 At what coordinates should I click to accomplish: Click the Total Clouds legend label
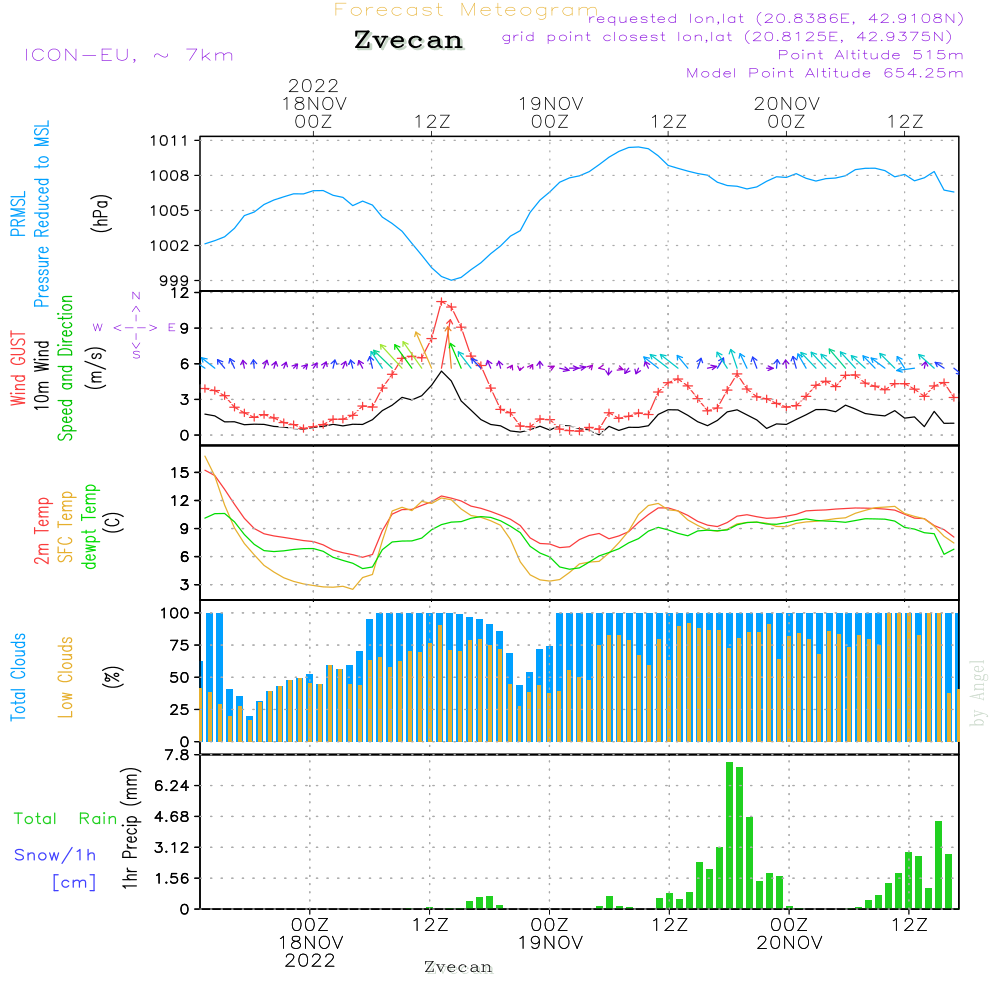[17, 676]
